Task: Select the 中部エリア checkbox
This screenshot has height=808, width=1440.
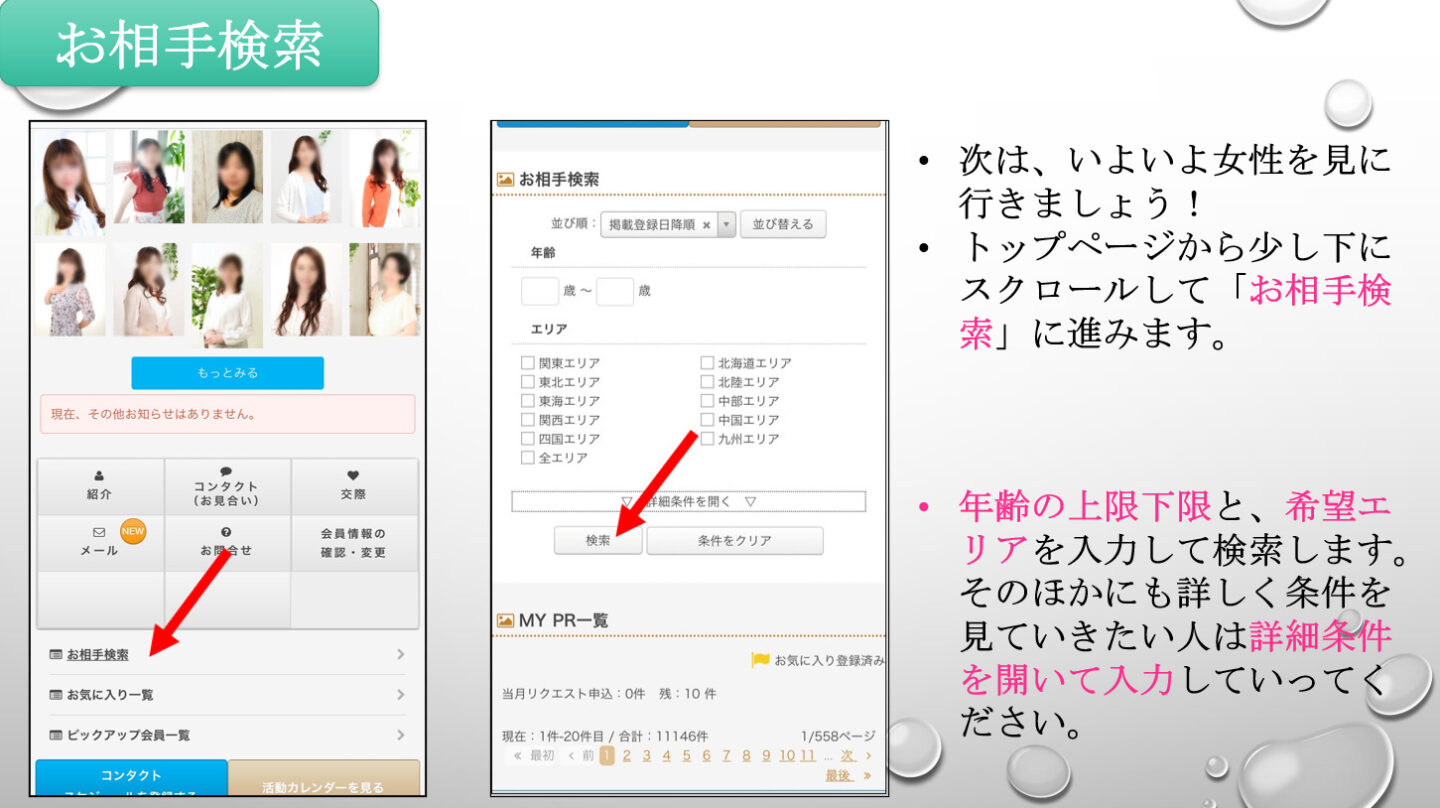Action: tap(707, 401)
